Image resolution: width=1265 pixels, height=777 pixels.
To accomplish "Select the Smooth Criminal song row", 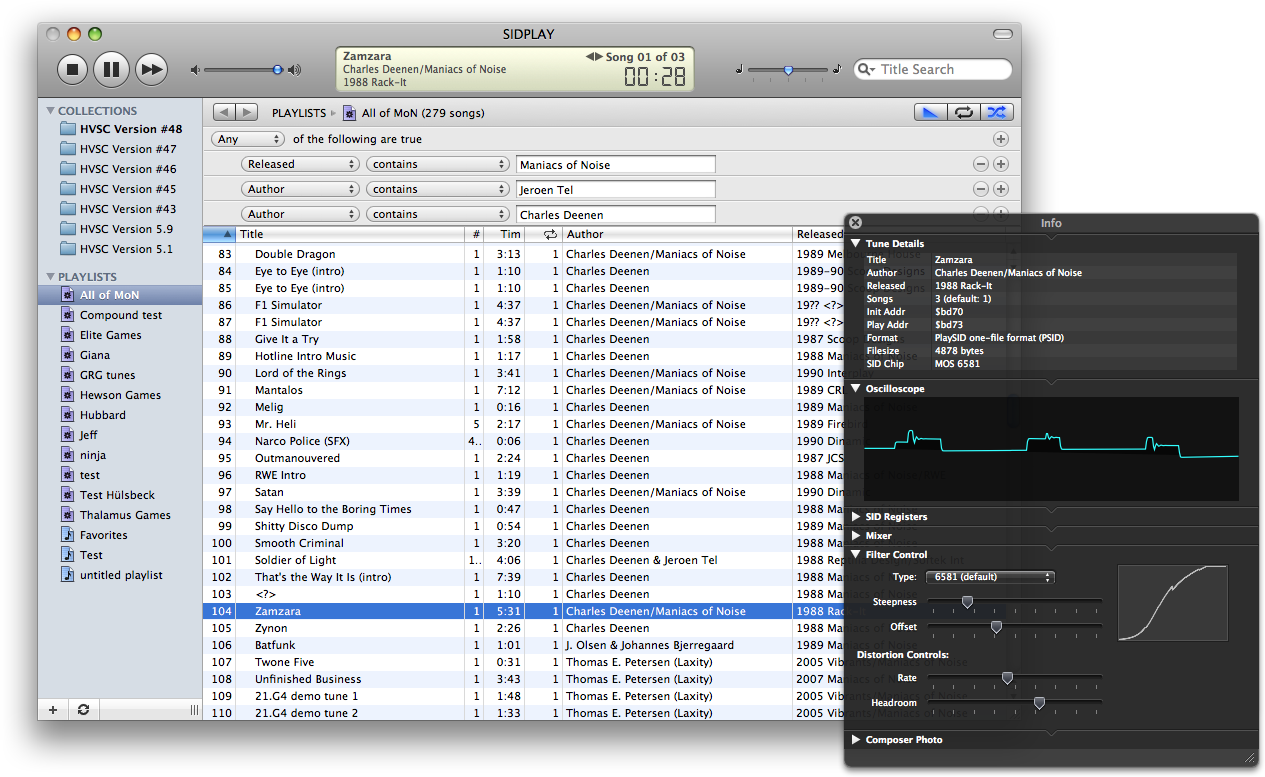I will 524,543.
